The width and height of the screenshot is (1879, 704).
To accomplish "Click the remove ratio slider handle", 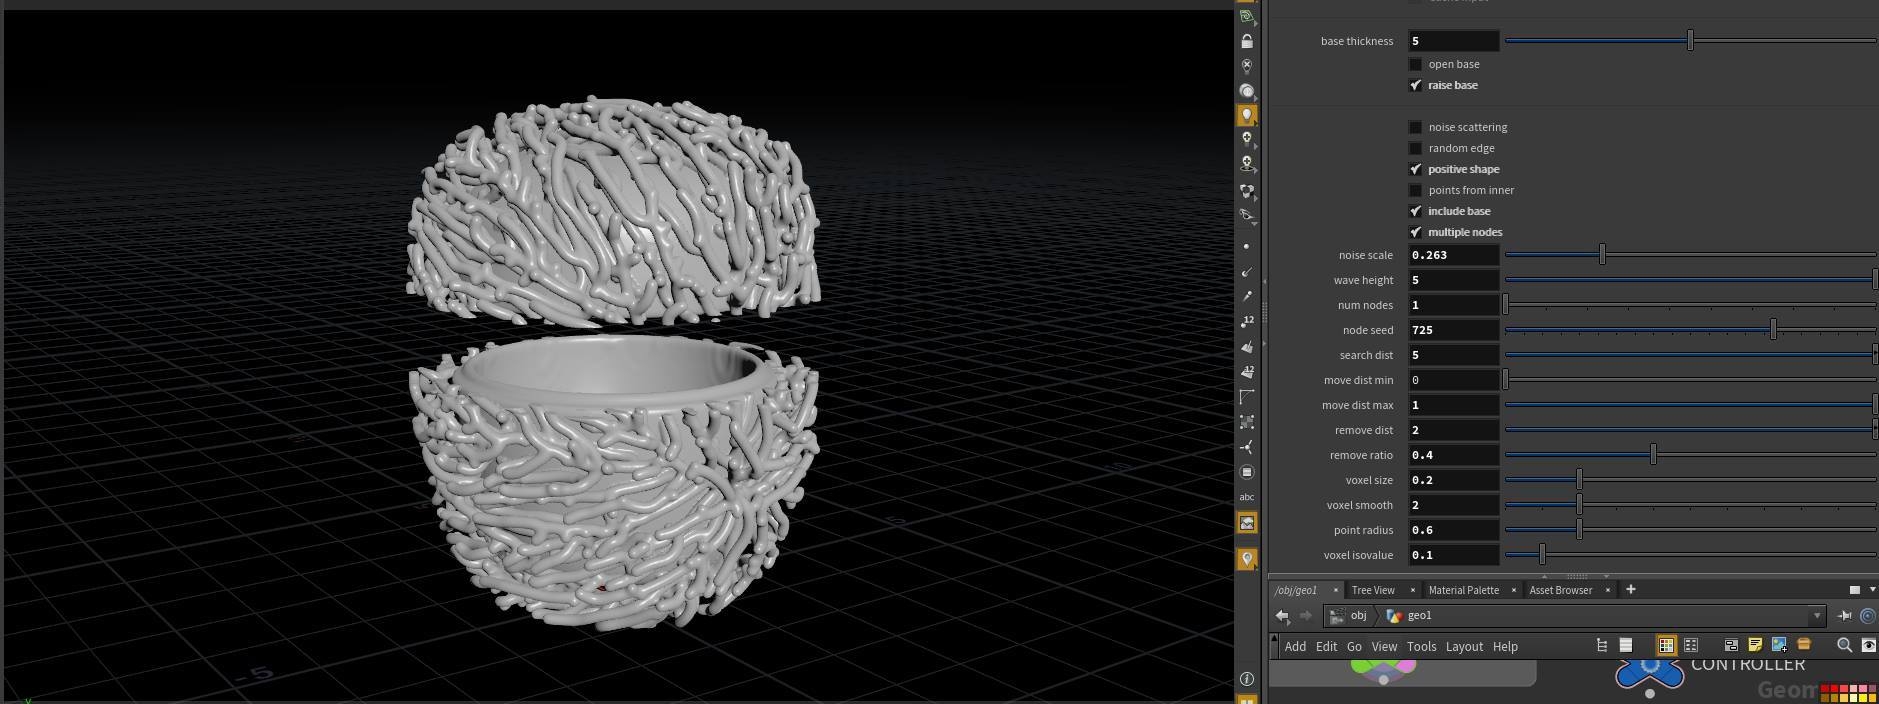I will 1653,455.
